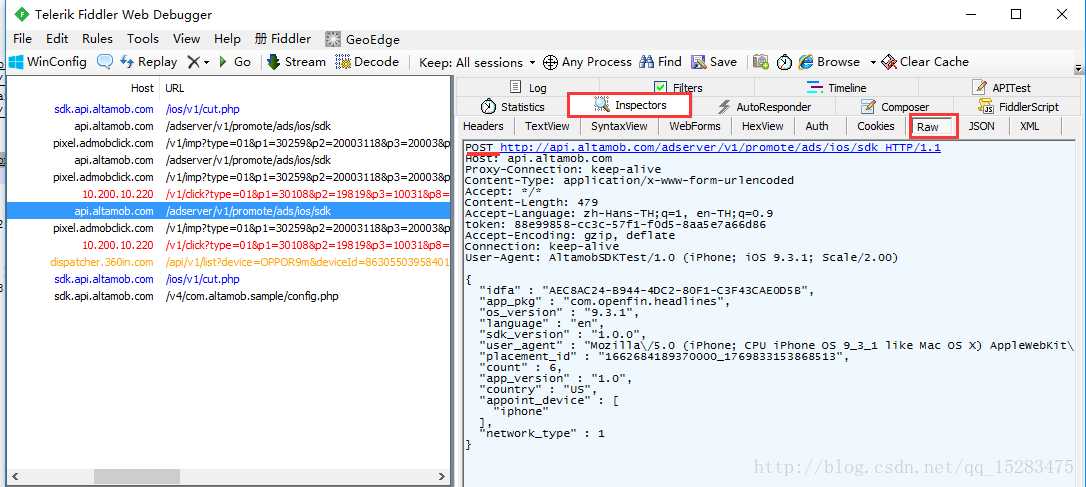Toggle Stream mode
Screen dimensions: 1086x487
[296, 62]
